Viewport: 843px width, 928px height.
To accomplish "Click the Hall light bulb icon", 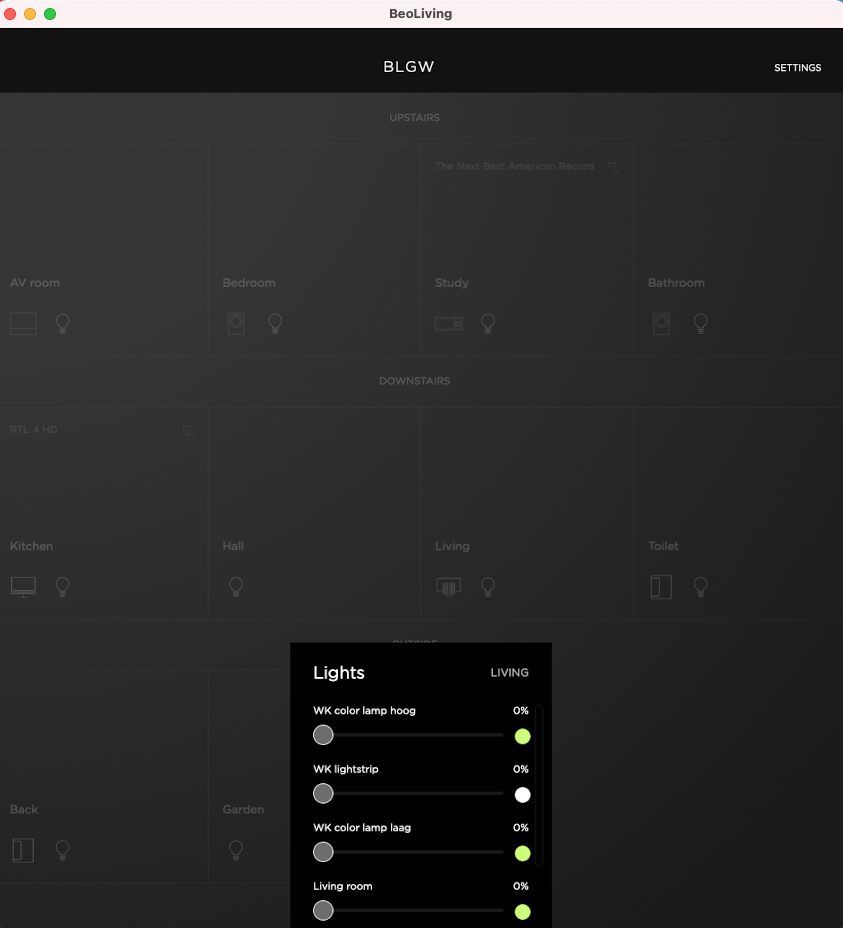I will (236, 587).
